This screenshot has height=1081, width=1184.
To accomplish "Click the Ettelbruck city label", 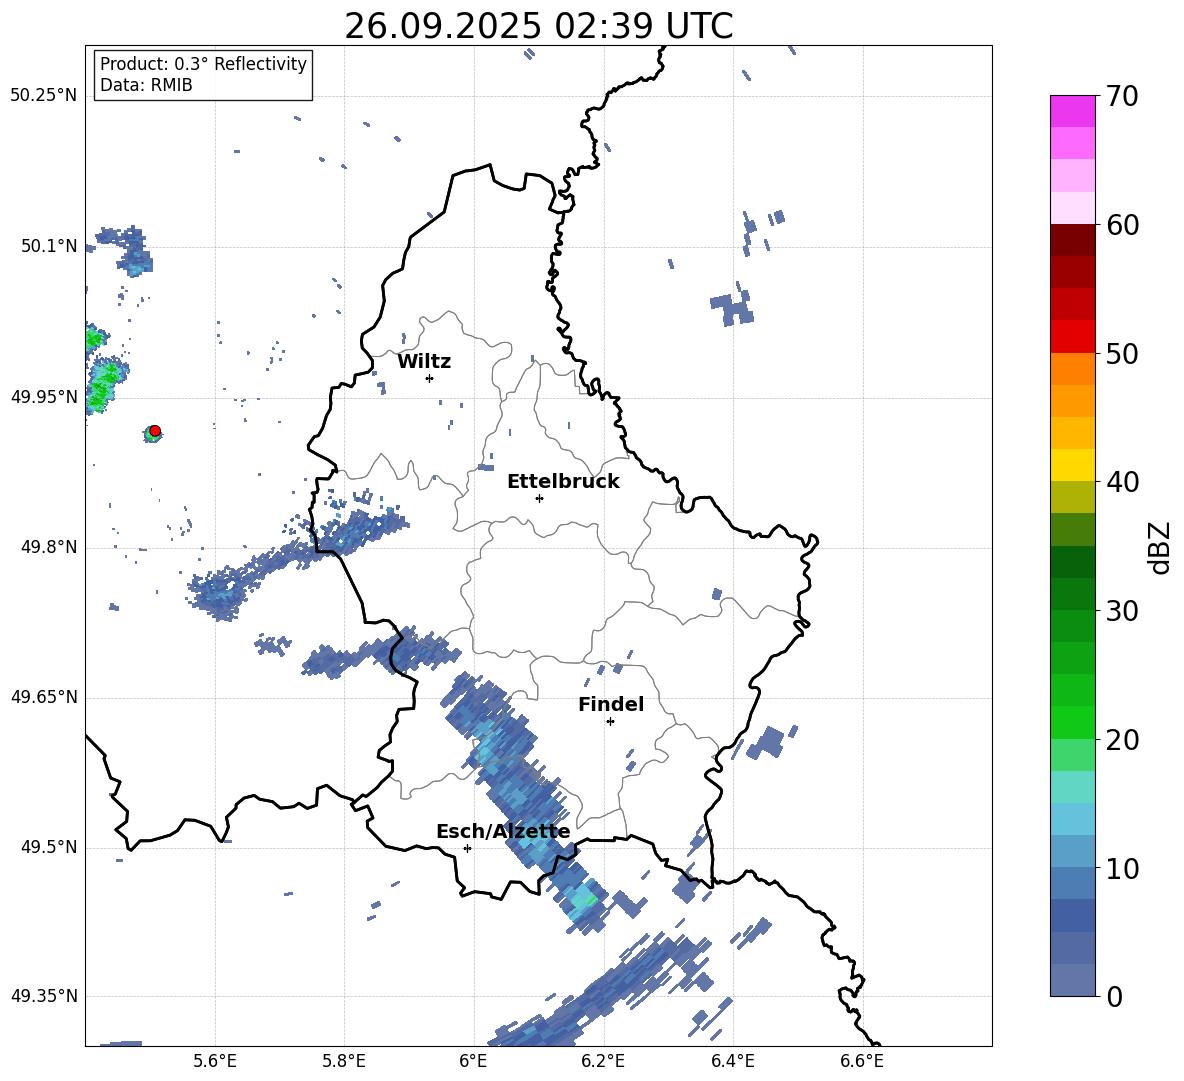I will click(563, 482).
